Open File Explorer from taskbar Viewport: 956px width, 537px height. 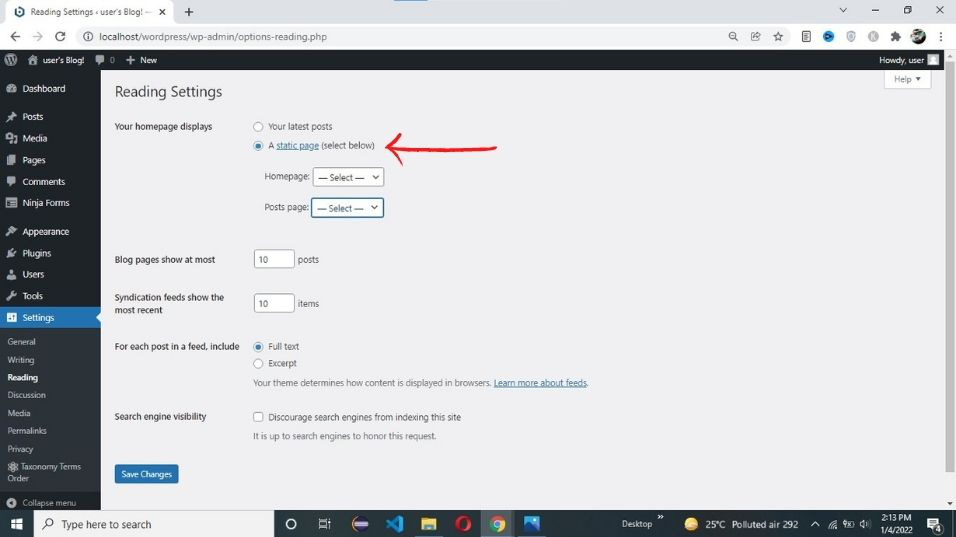429,524
